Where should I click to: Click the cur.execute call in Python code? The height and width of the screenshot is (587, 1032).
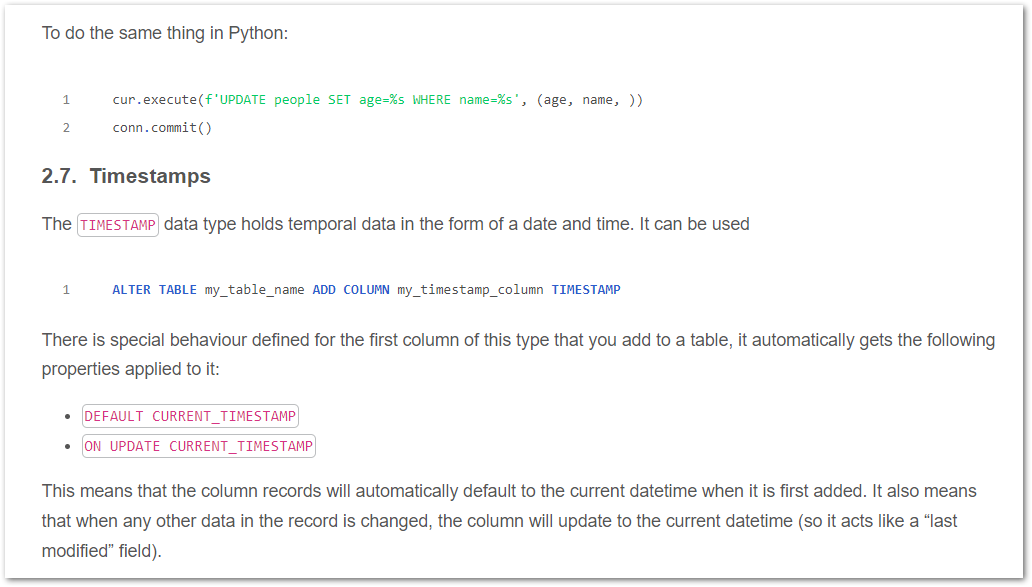(155, 100)
